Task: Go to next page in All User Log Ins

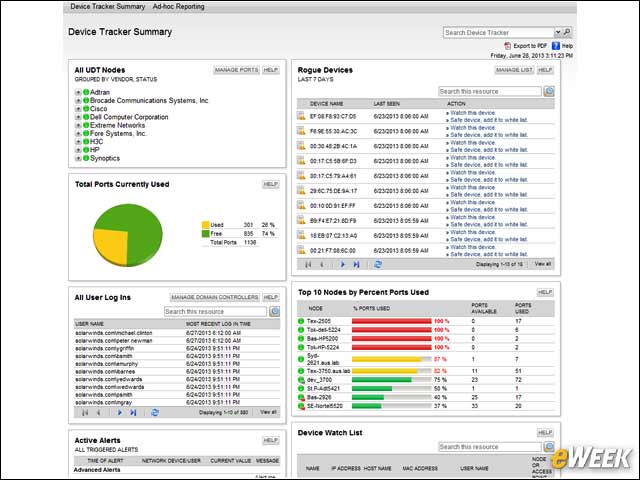Action: 120,413
